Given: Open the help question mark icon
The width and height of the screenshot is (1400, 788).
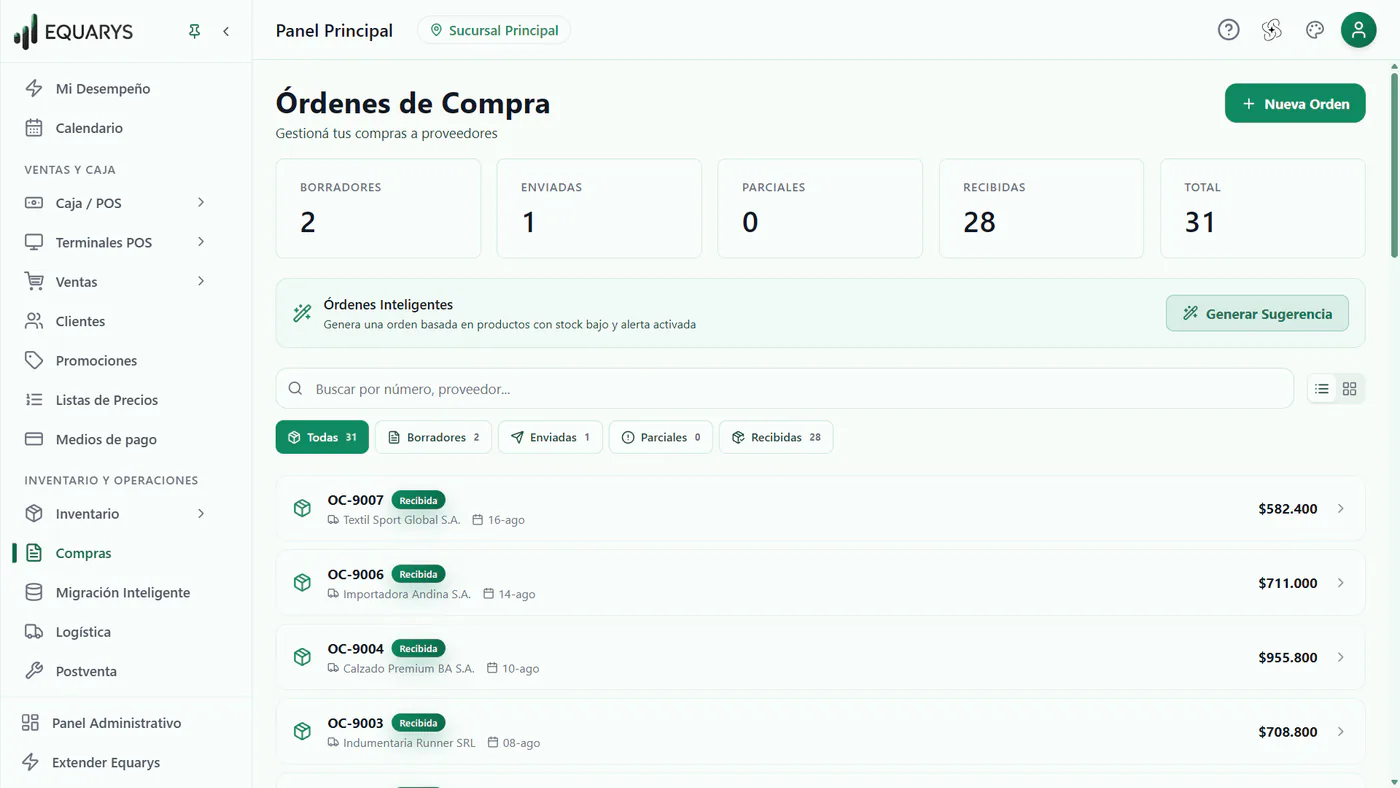Looking at the screenshot, I should tap(1228, 30).
